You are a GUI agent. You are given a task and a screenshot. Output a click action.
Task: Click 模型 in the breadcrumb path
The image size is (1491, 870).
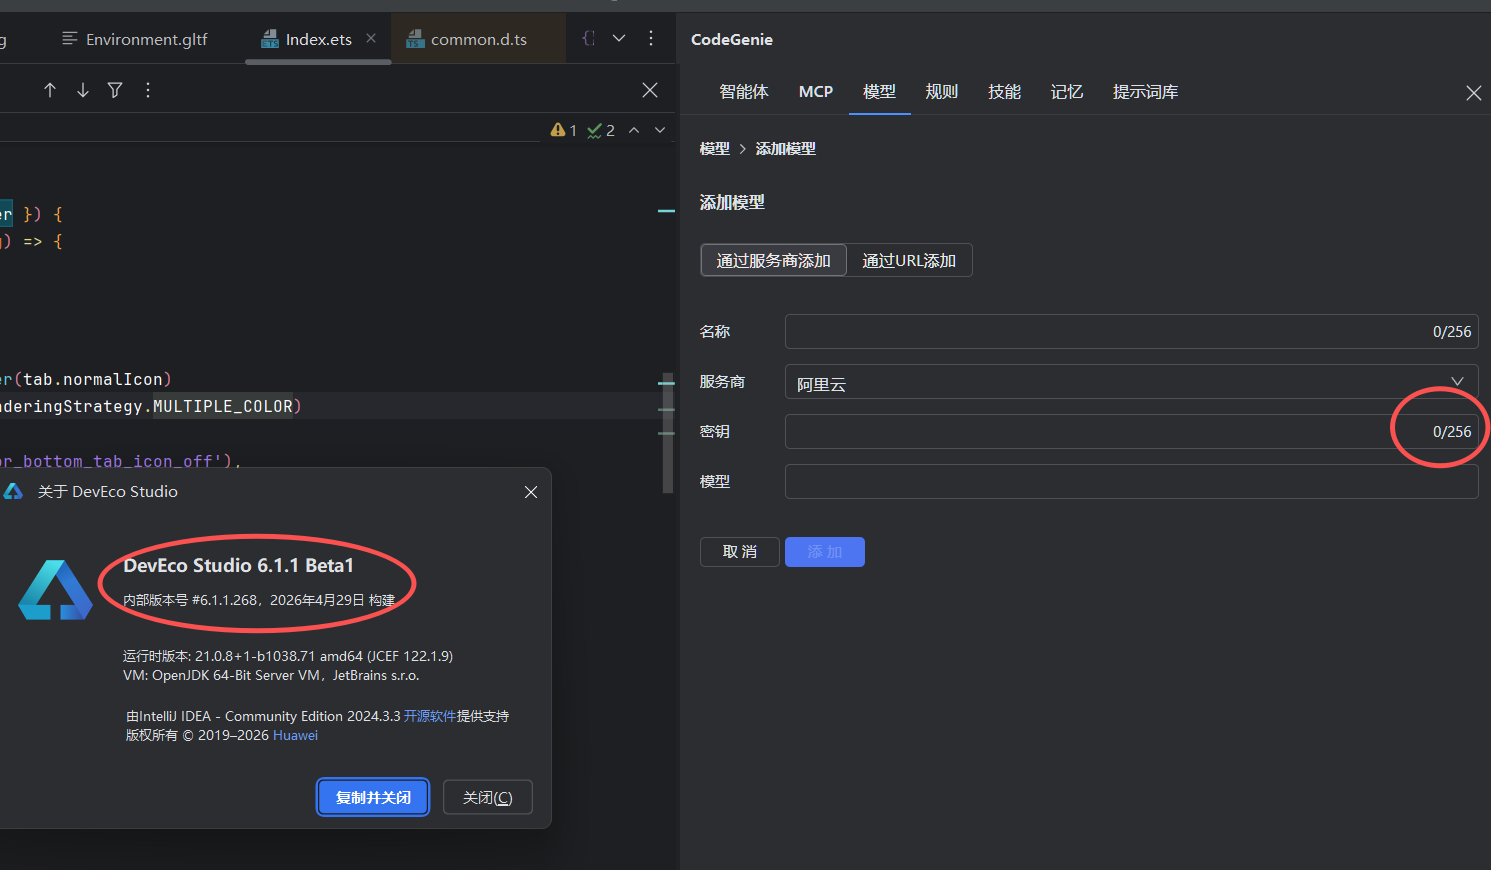[715, 149]
